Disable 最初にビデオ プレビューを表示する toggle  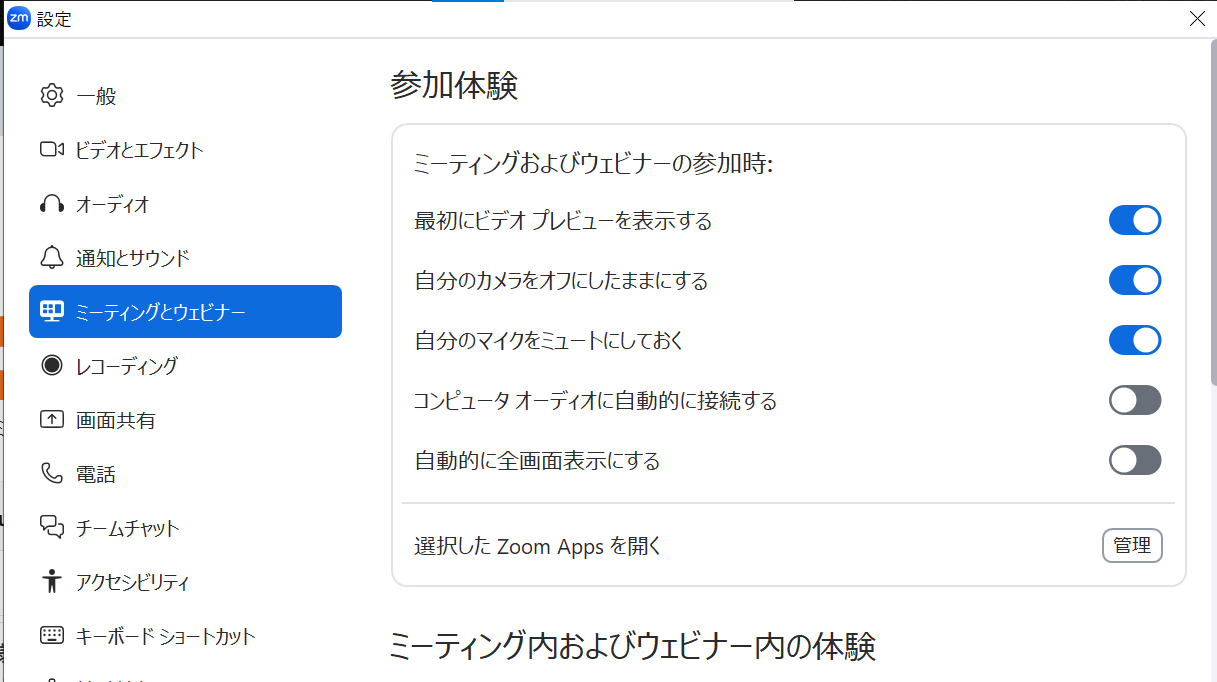click(x=1134, y=220)
